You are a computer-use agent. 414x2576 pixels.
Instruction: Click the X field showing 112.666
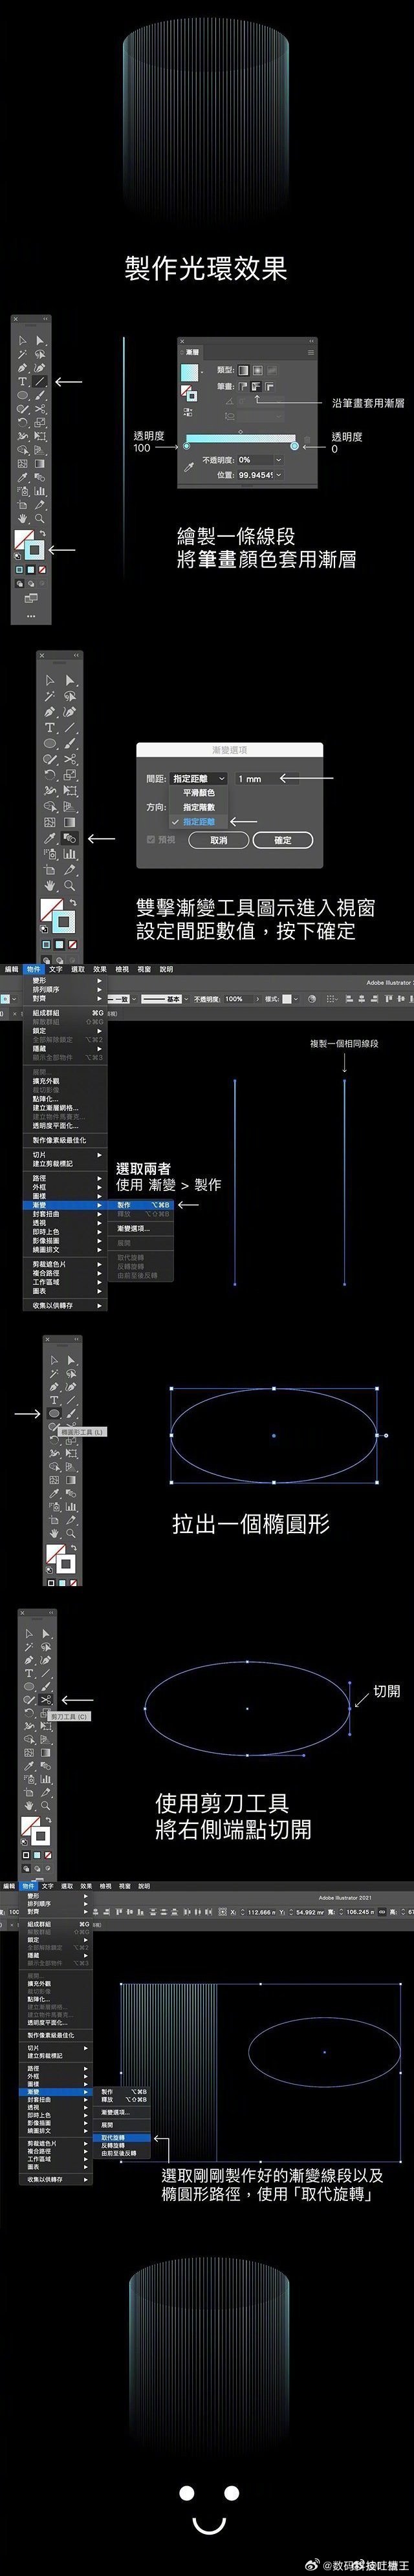tap(260, 1912)
